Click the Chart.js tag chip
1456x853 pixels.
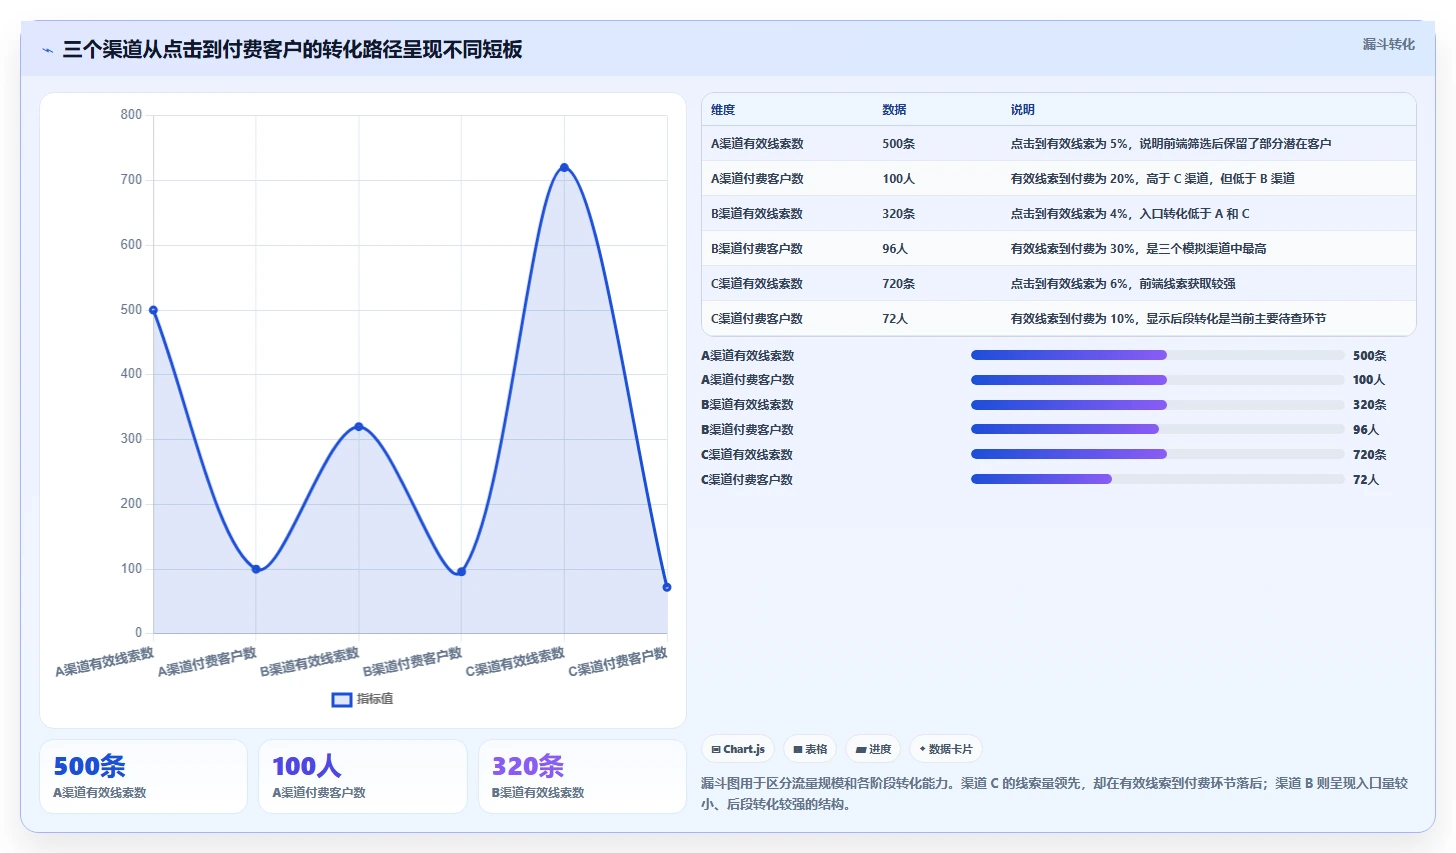point(738,749)
